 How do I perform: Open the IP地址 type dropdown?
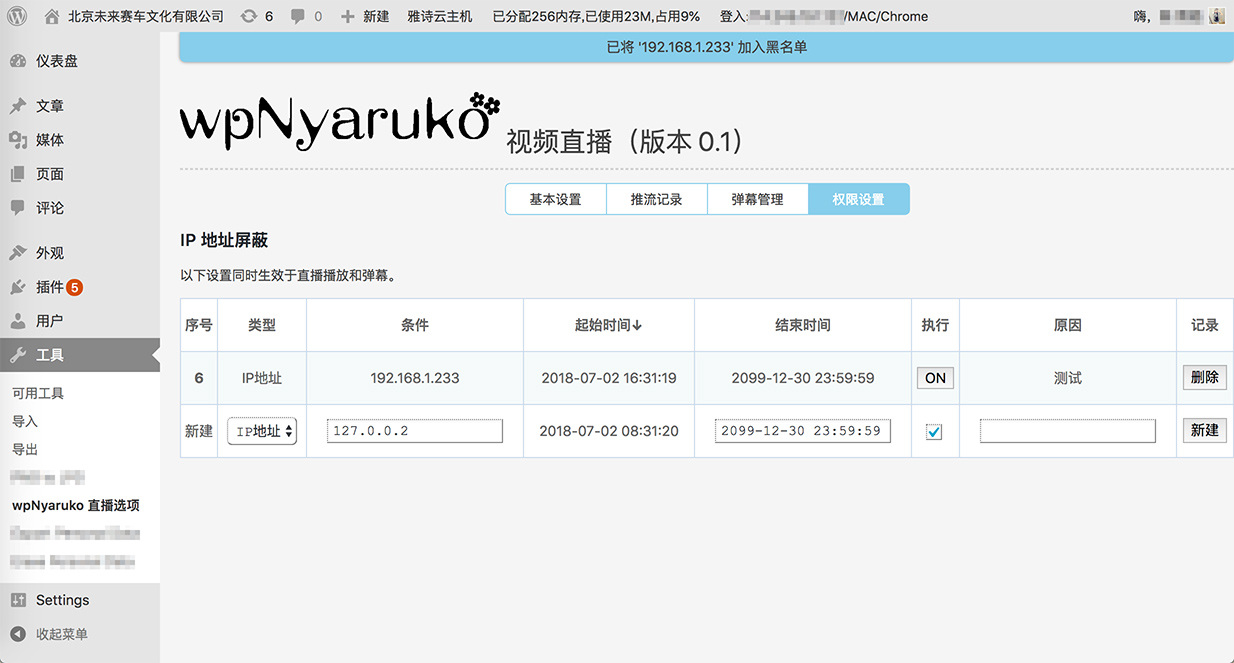pyautogui.click(x=262, y=431)
